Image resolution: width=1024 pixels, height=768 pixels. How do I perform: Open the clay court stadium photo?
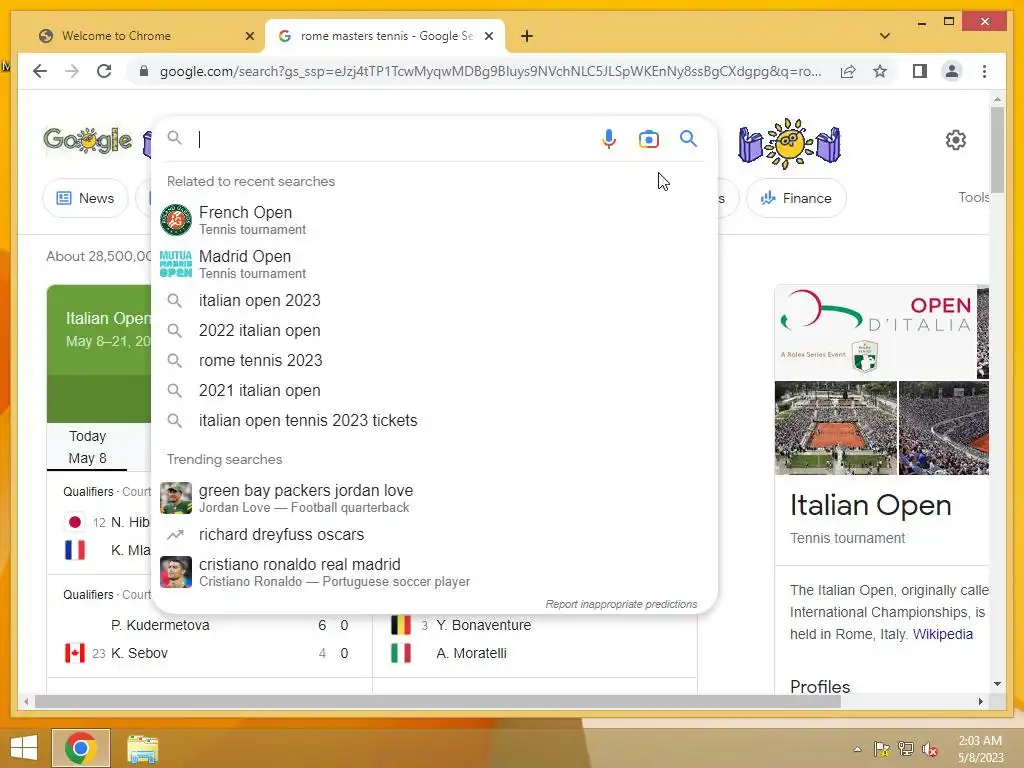(835, 428)
